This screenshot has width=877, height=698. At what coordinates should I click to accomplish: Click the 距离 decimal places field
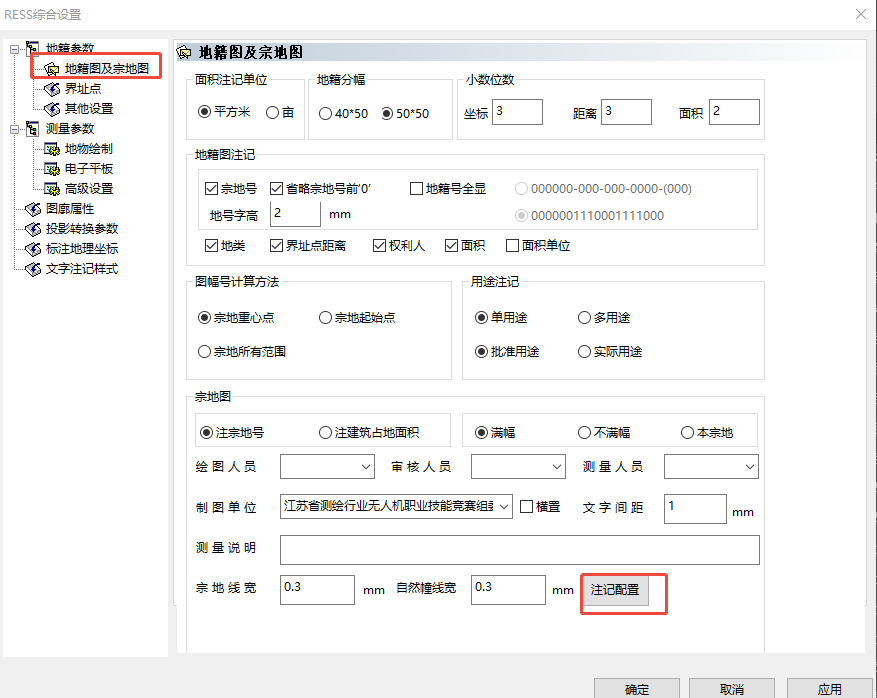pyautogui.click(x=626, y=112)
